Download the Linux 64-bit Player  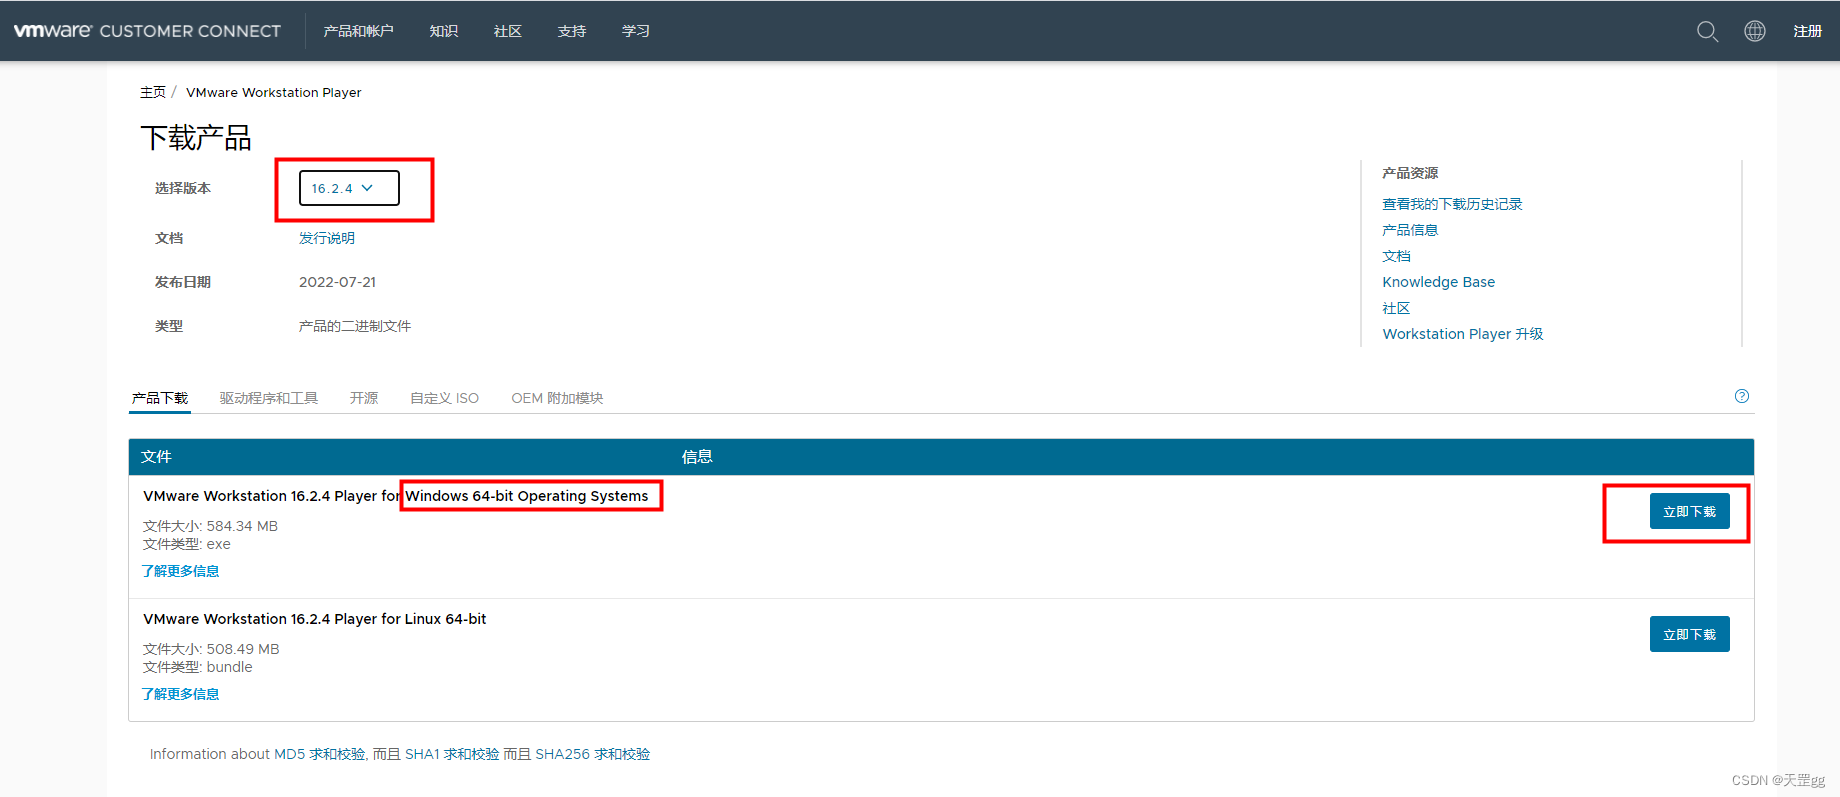[x=1689, y=634]
